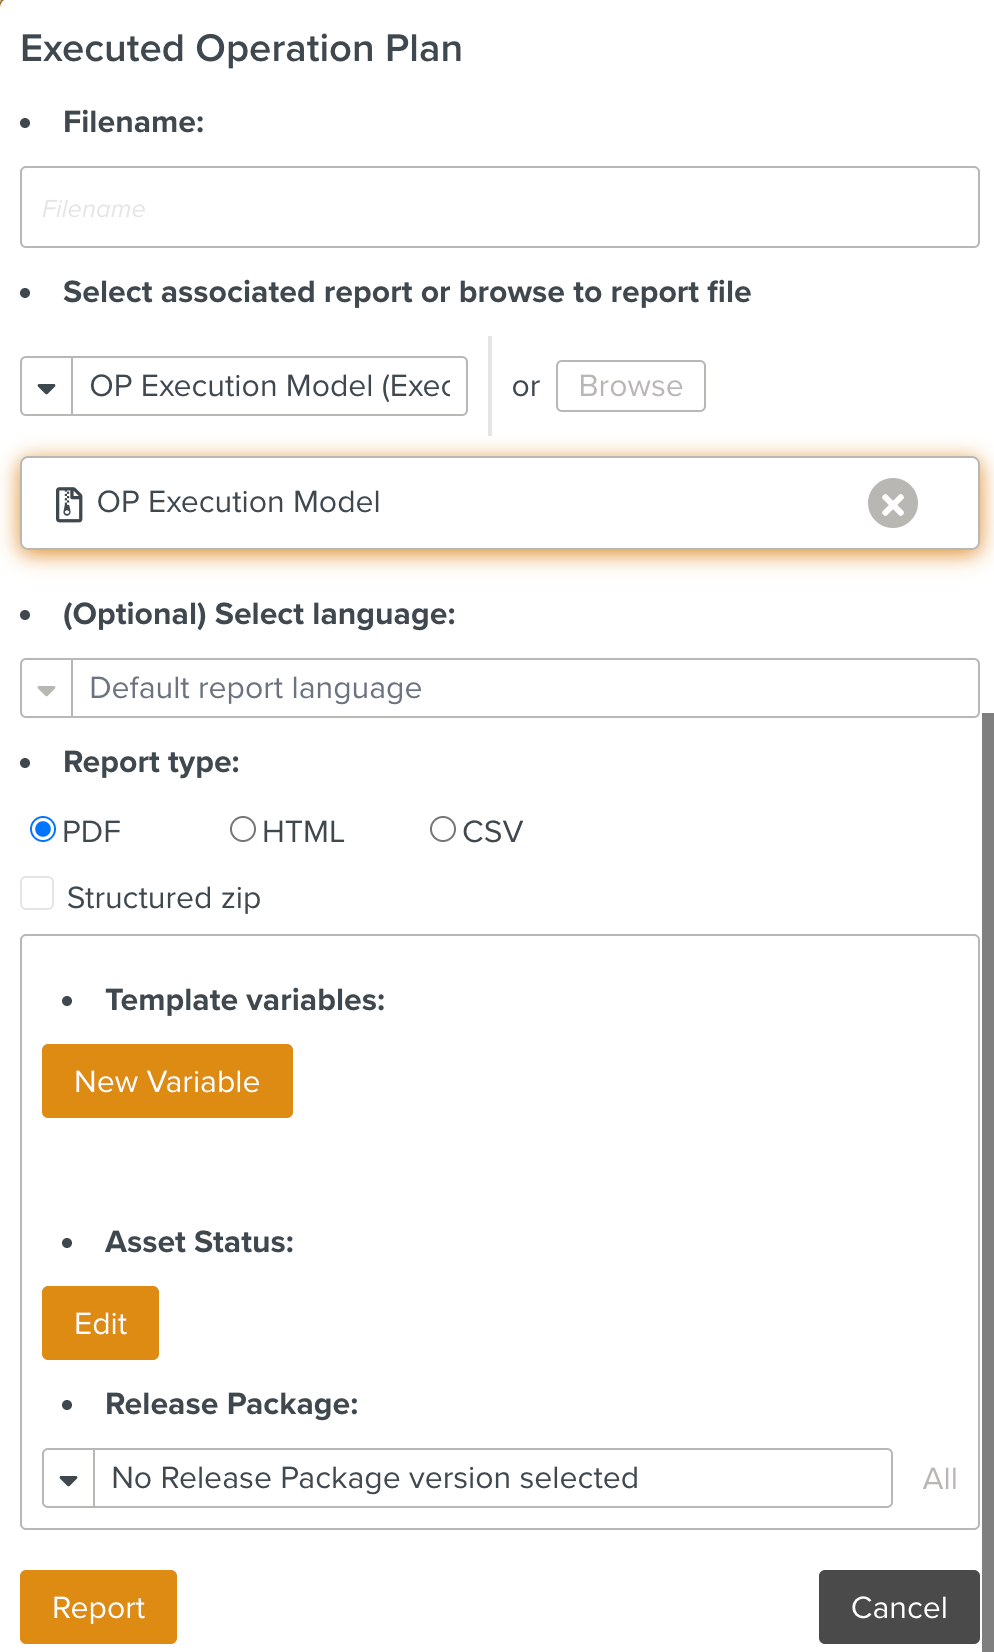Open the No Release Package version selected list
The width and height of the screenshot is (994, 1652).
coord(492,1479)
